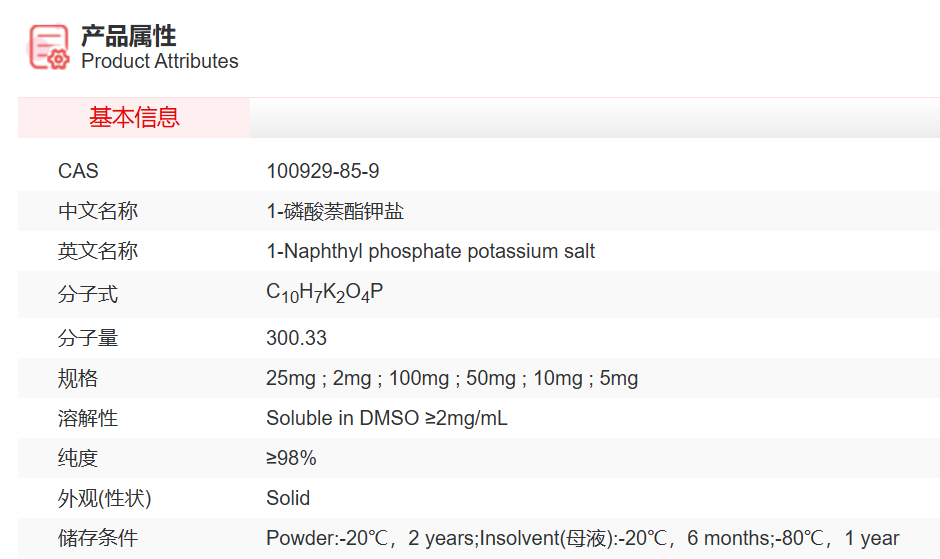This screenshot has width=940, height=559.
Task: Click the Soluble in DMSO solubility text
Action: click(387, 418)
